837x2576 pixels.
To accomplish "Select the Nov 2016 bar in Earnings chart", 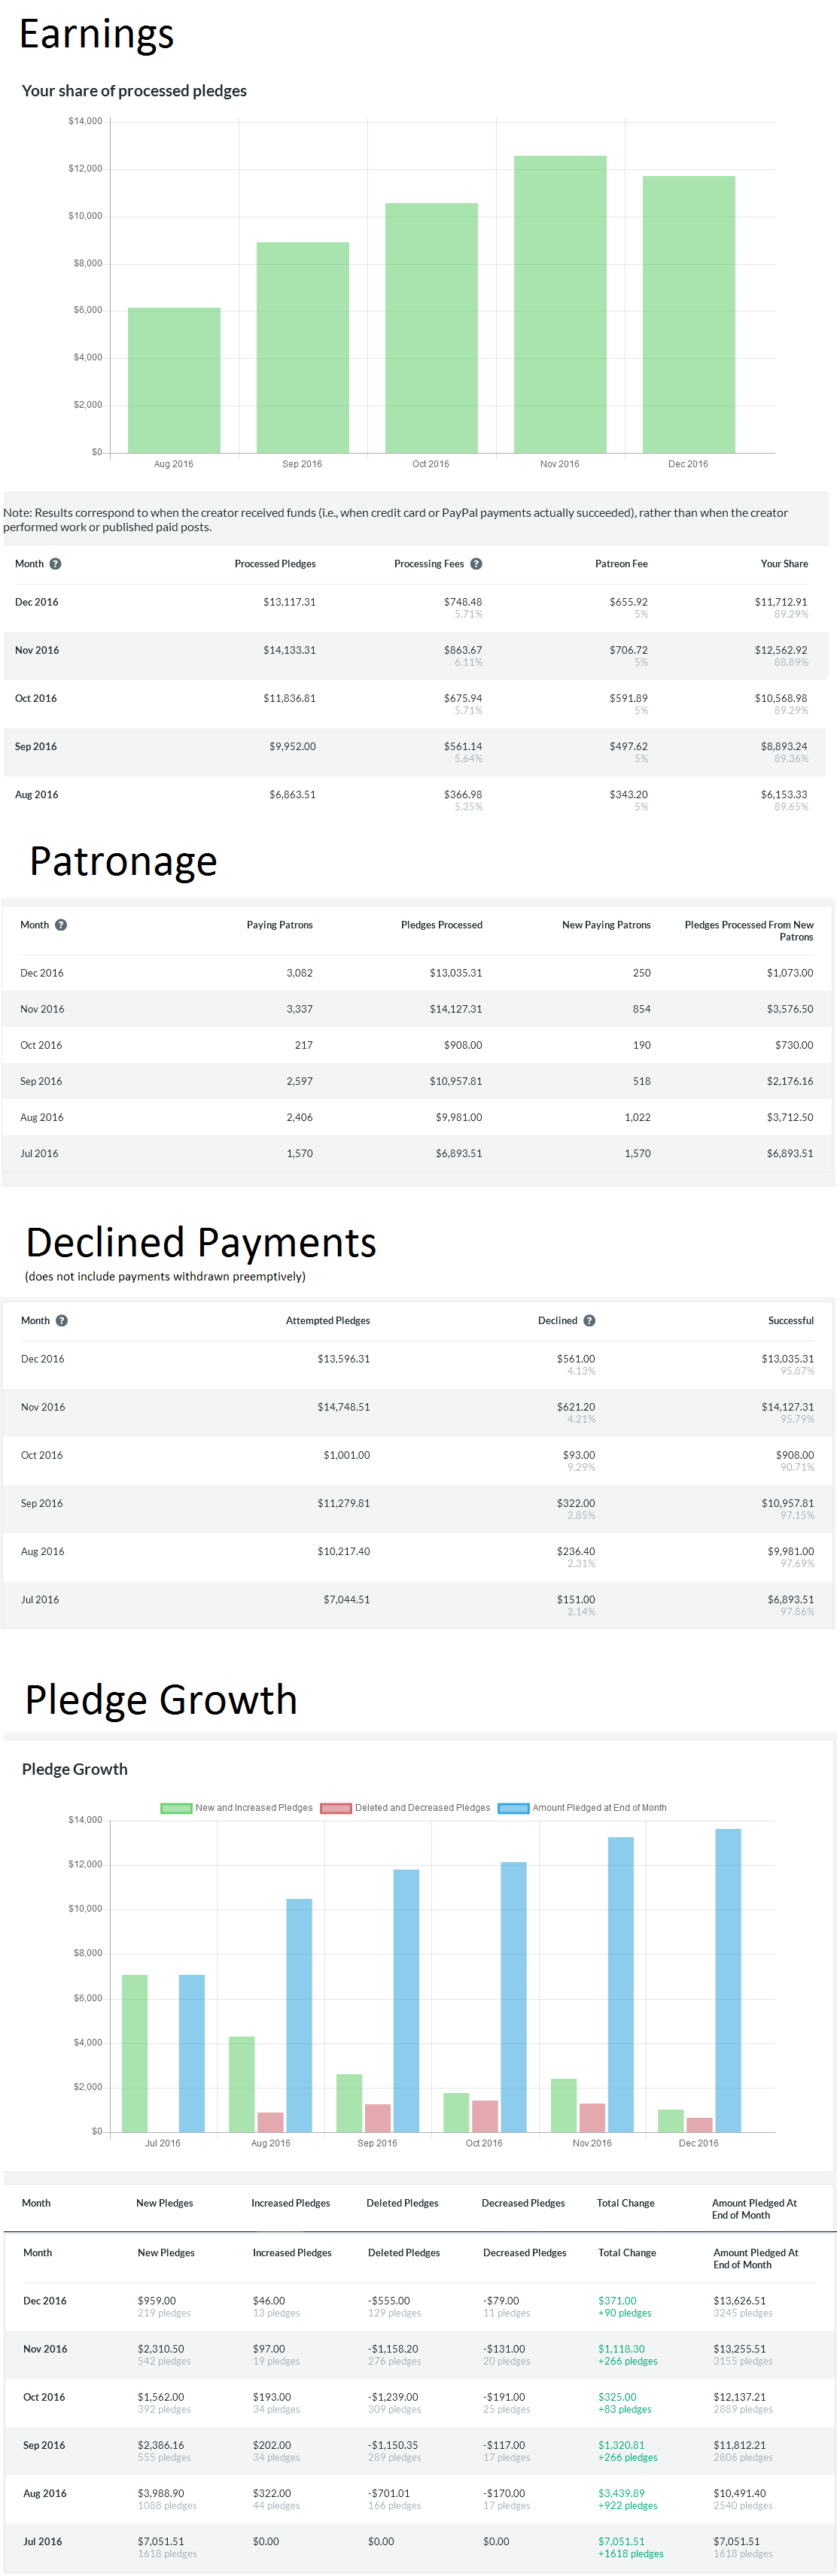I will tap(560, 304).
